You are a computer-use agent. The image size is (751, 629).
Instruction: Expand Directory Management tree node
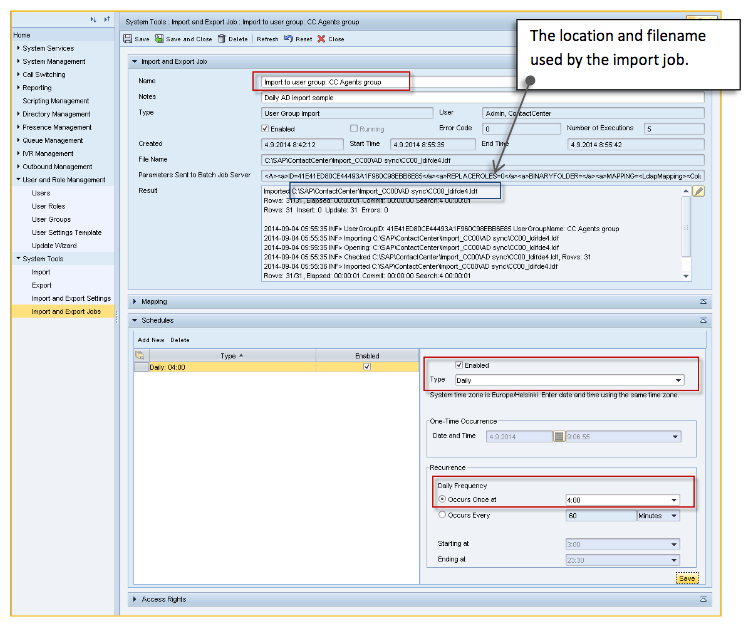click(18, 114)
